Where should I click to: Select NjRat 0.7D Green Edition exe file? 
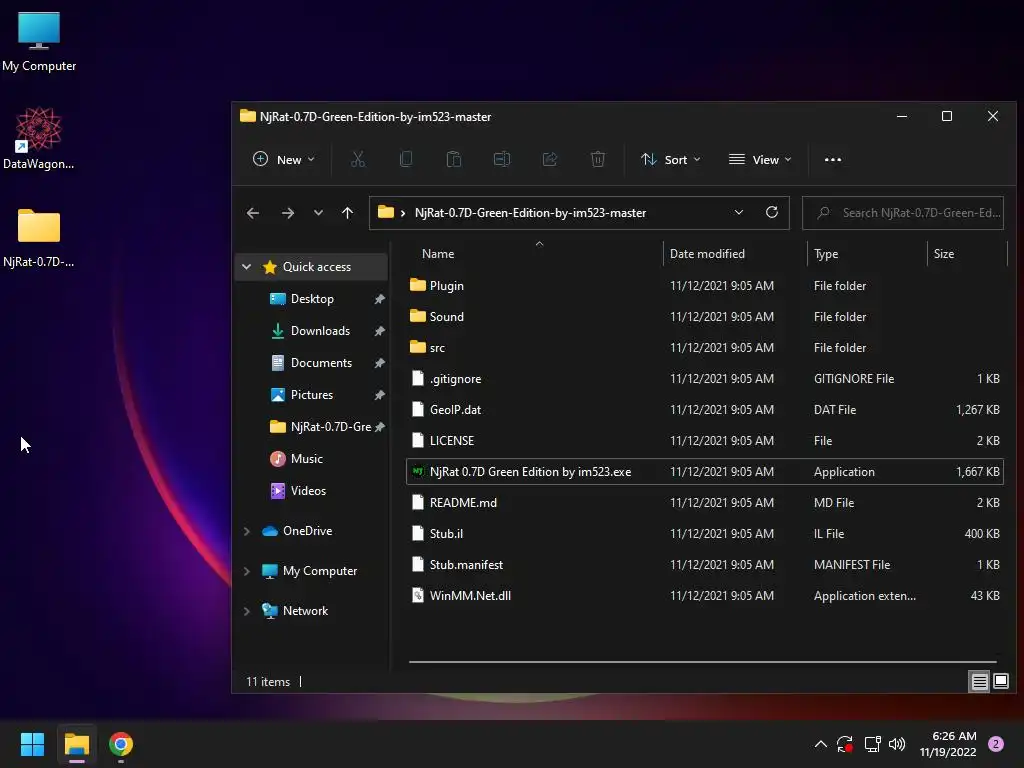click(705, 472)
